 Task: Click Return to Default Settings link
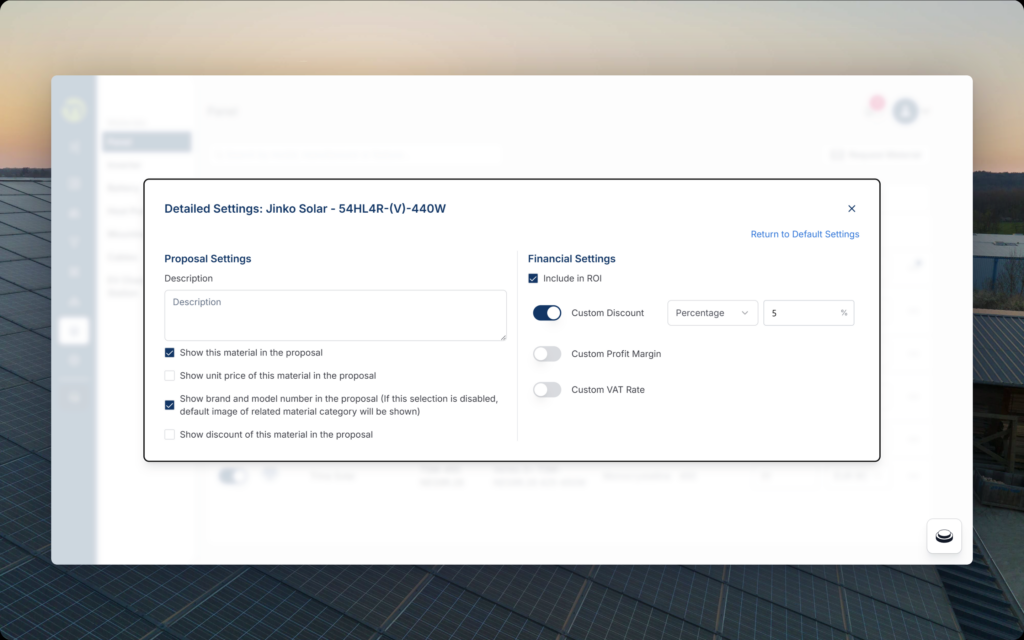pos(804,234)
